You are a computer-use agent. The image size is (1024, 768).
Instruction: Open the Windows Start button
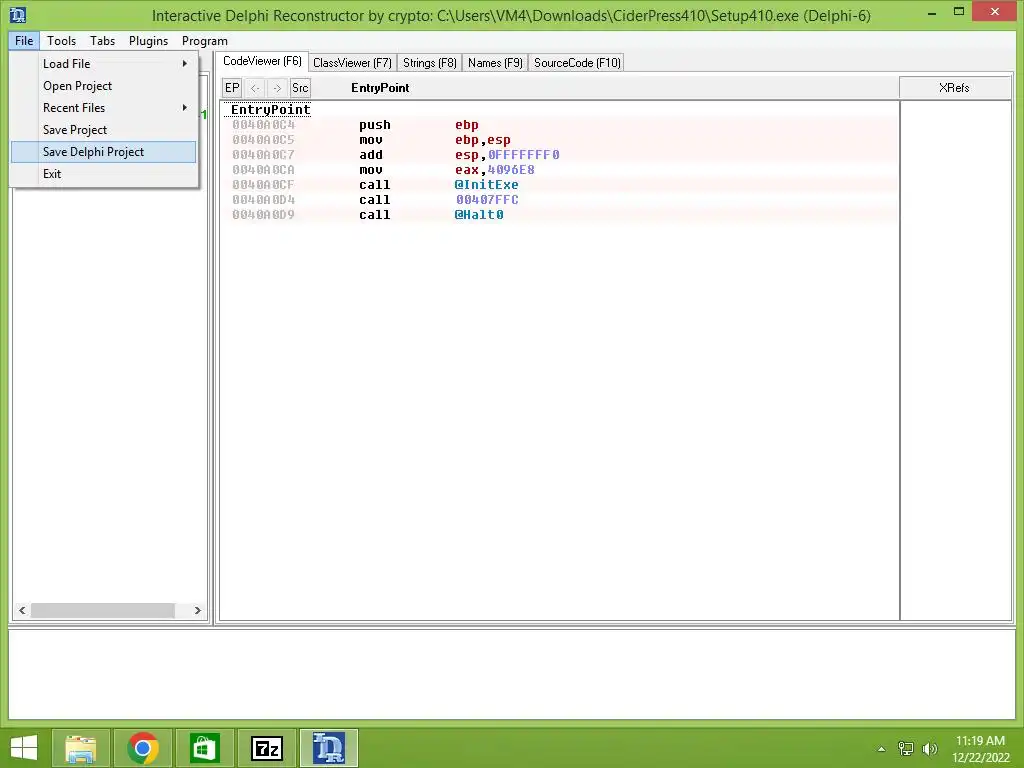pyautogui.click(x=24, y=748)
